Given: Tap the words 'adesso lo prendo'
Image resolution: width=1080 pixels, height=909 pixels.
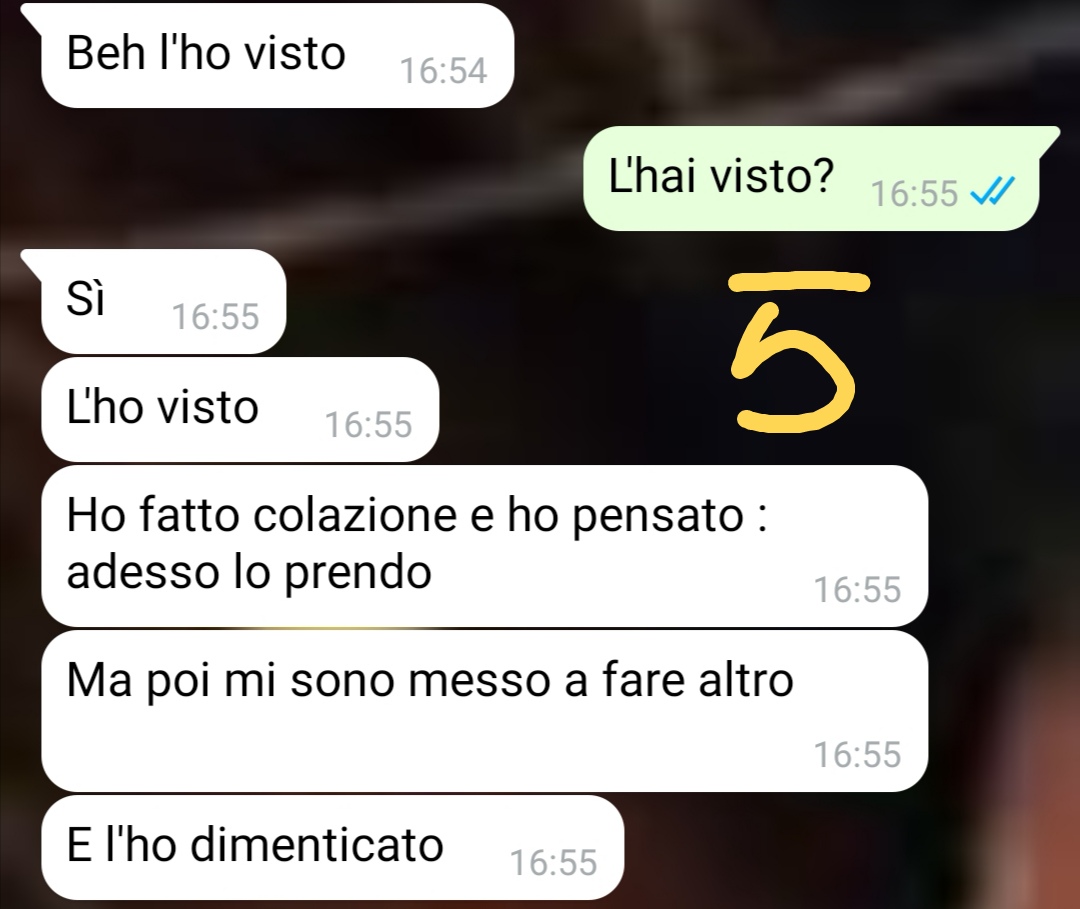Looking at the screenshot, I should tap(249, 572).
